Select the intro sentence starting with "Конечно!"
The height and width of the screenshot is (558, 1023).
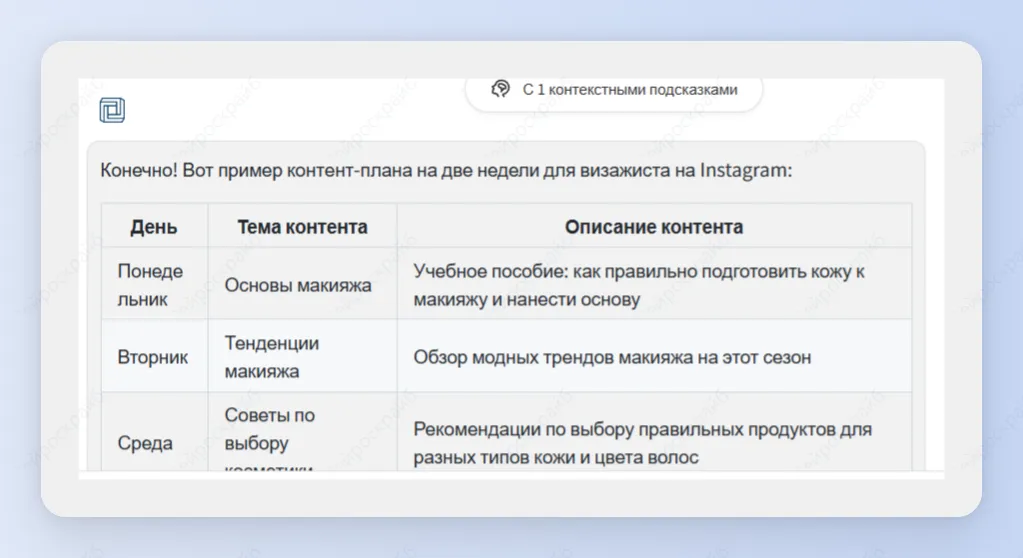click(446, 170)
